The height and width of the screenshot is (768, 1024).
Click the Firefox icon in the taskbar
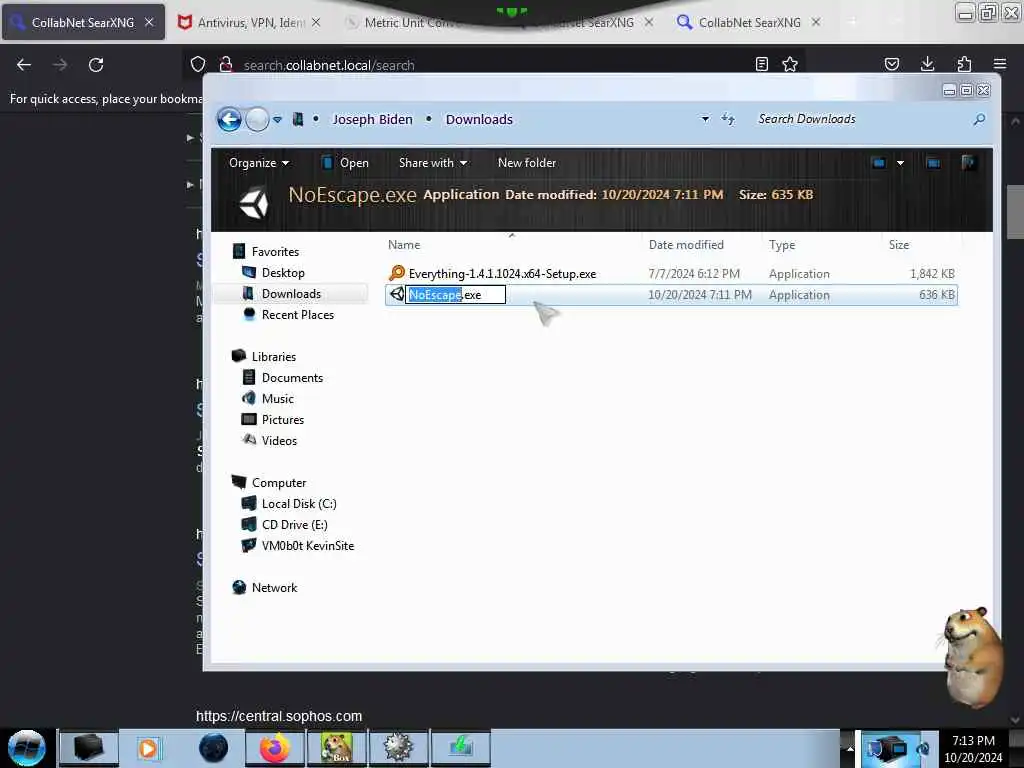tap(275, 748)
